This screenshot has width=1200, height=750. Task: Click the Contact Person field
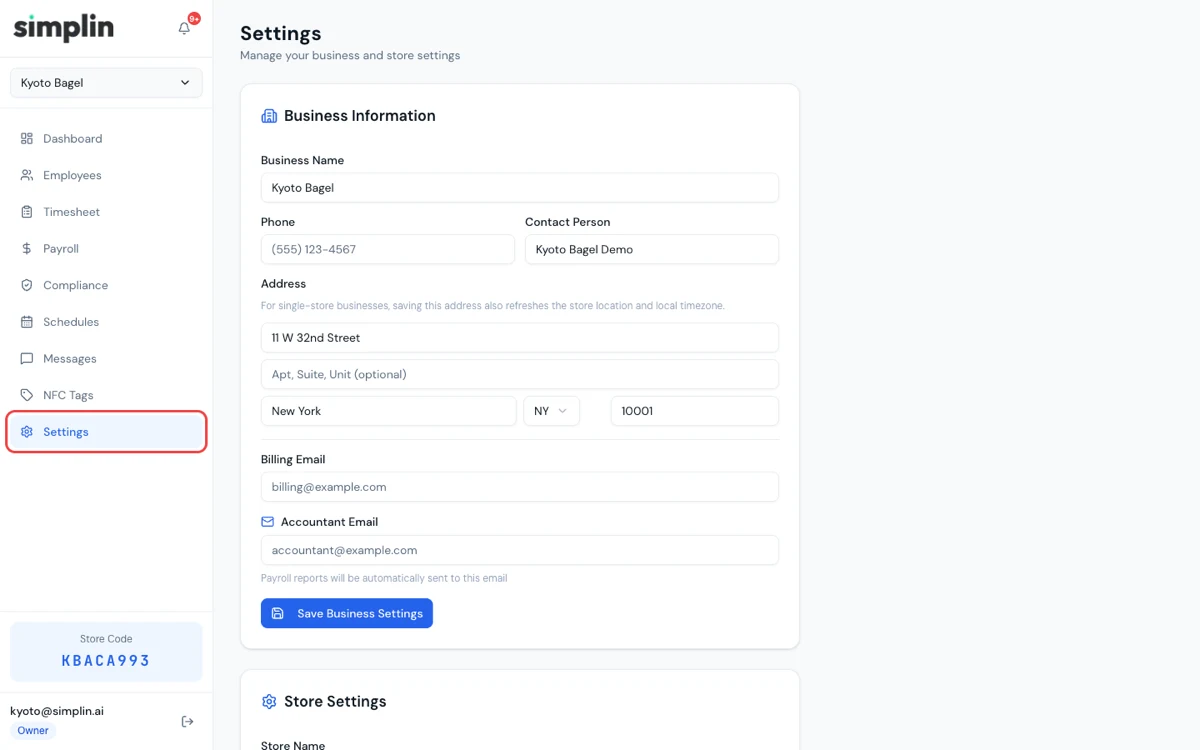pyautogui.click(x=652, y=249)
